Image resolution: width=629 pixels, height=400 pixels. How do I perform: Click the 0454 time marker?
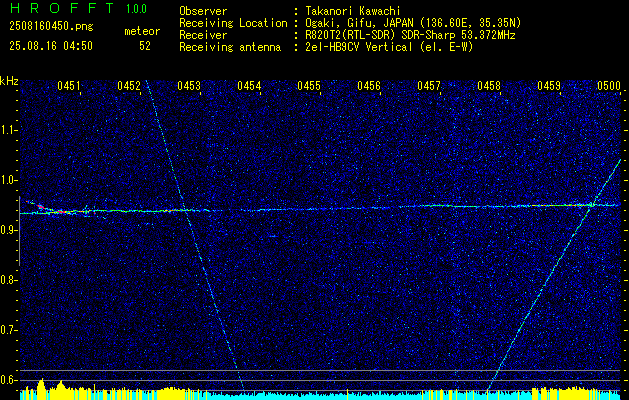click(x=249, y=85)
